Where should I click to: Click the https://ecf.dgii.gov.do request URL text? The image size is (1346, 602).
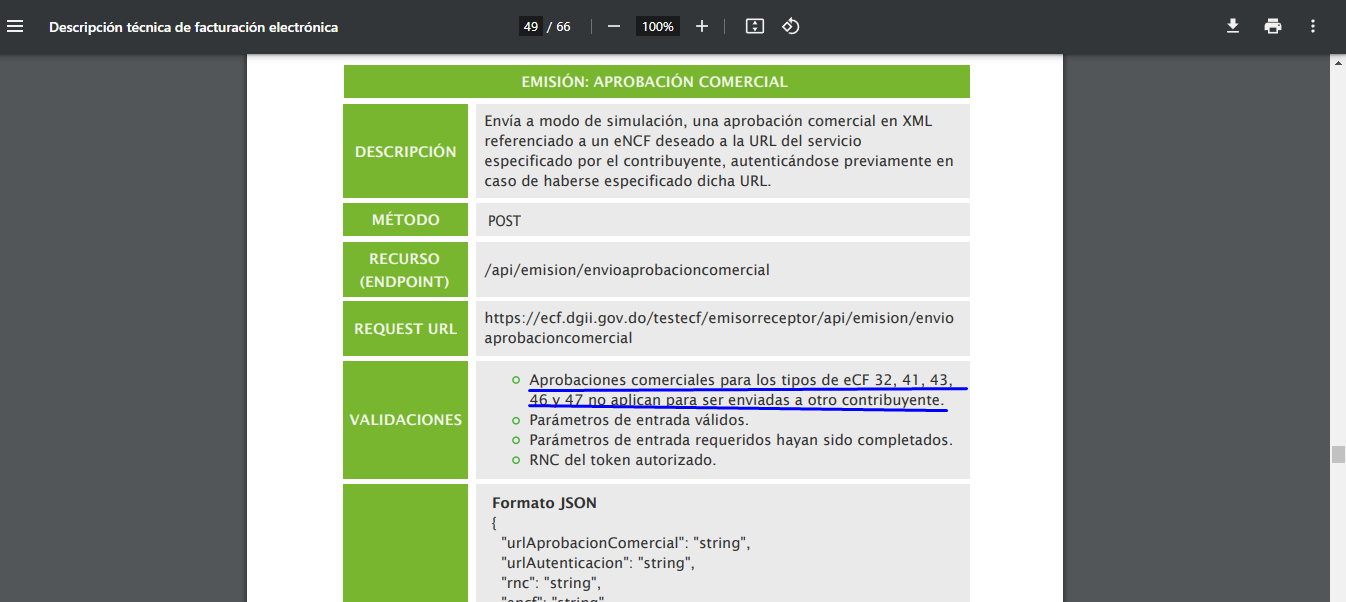(x=719, y=328)
